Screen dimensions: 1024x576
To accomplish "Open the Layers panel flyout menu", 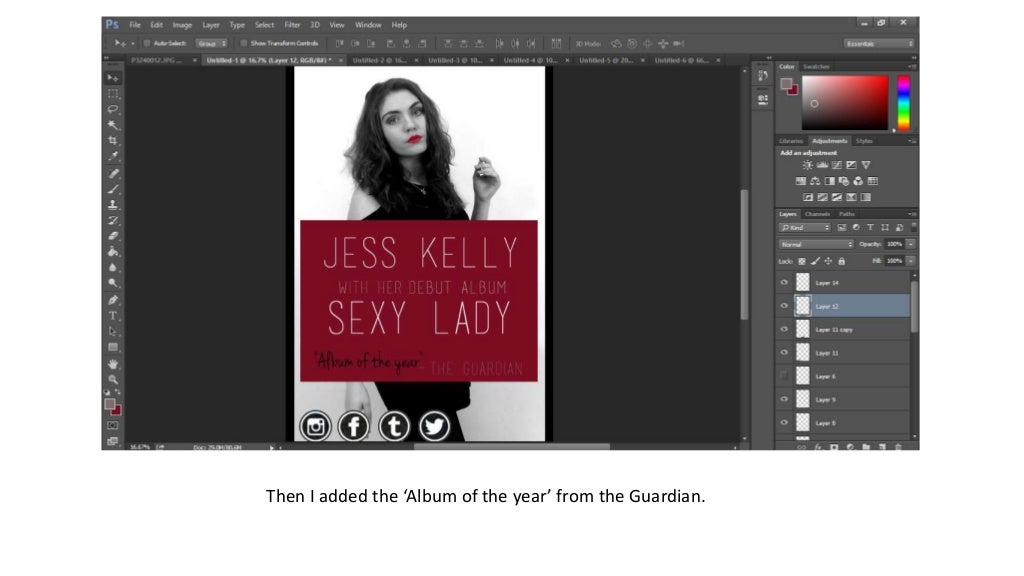I will (912, 214).
